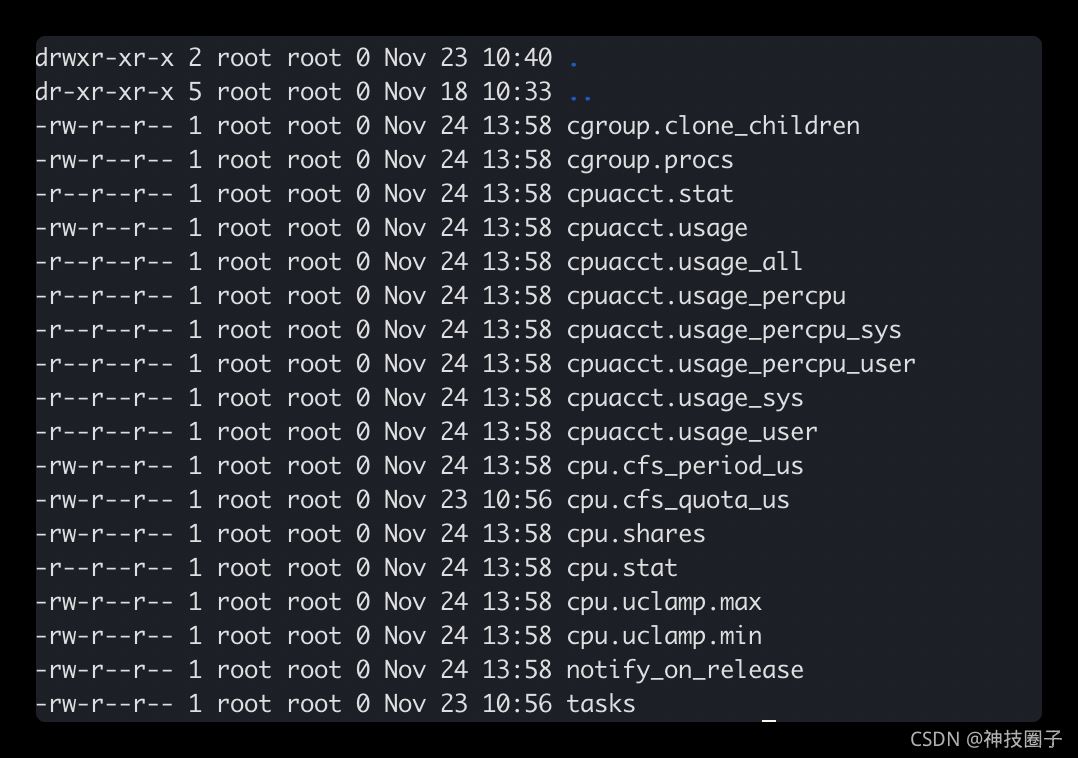Select the cpu.cfs_quota_us entry
The image size is (1078, 758).
coord(677,500)
